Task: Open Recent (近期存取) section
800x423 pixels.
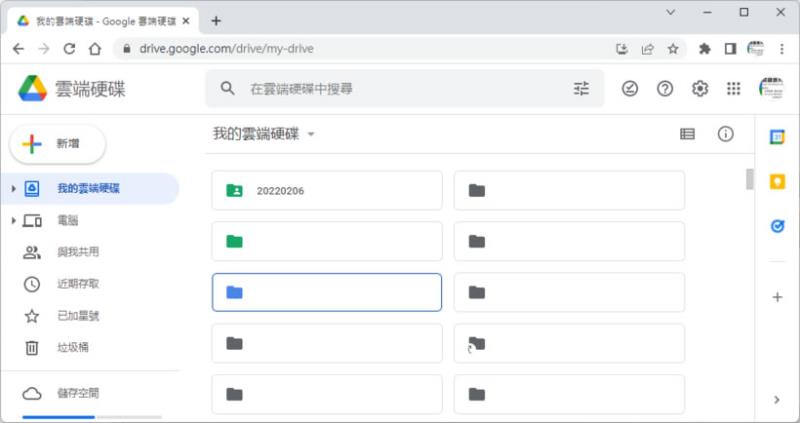Action: [78, 284]
